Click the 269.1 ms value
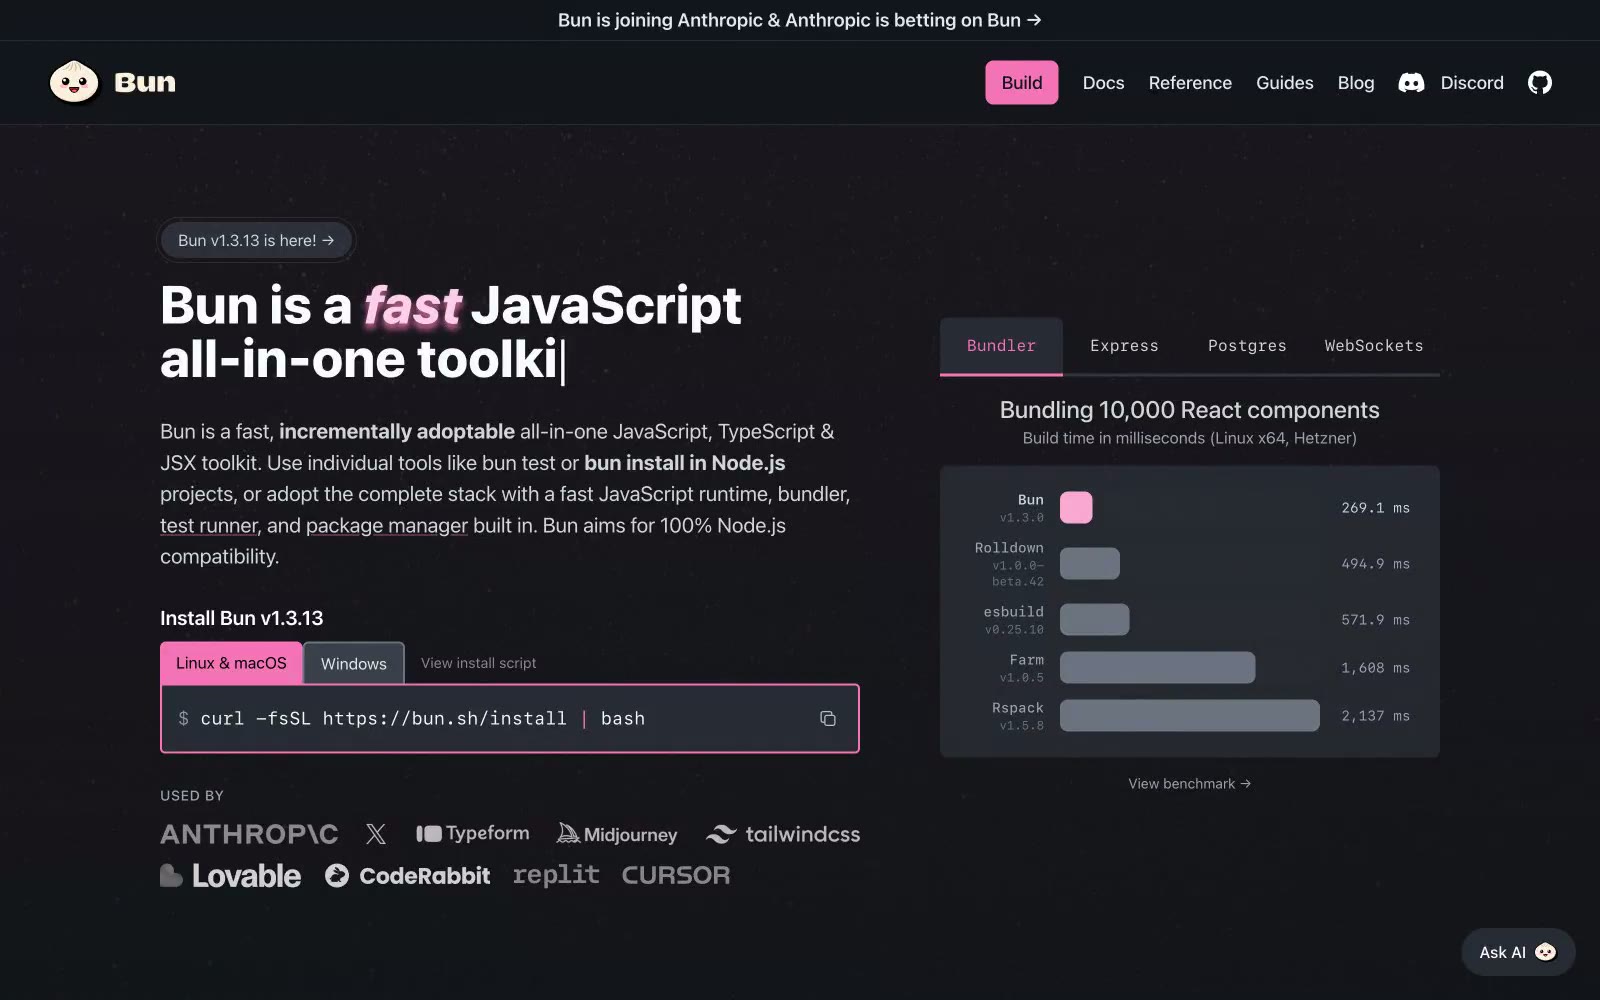 point(1375,508)
